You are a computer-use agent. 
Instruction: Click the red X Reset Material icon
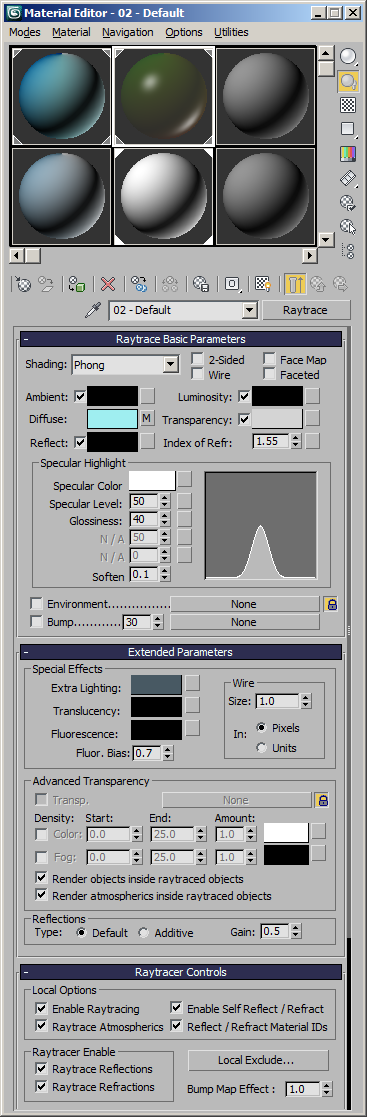[108, 284]
